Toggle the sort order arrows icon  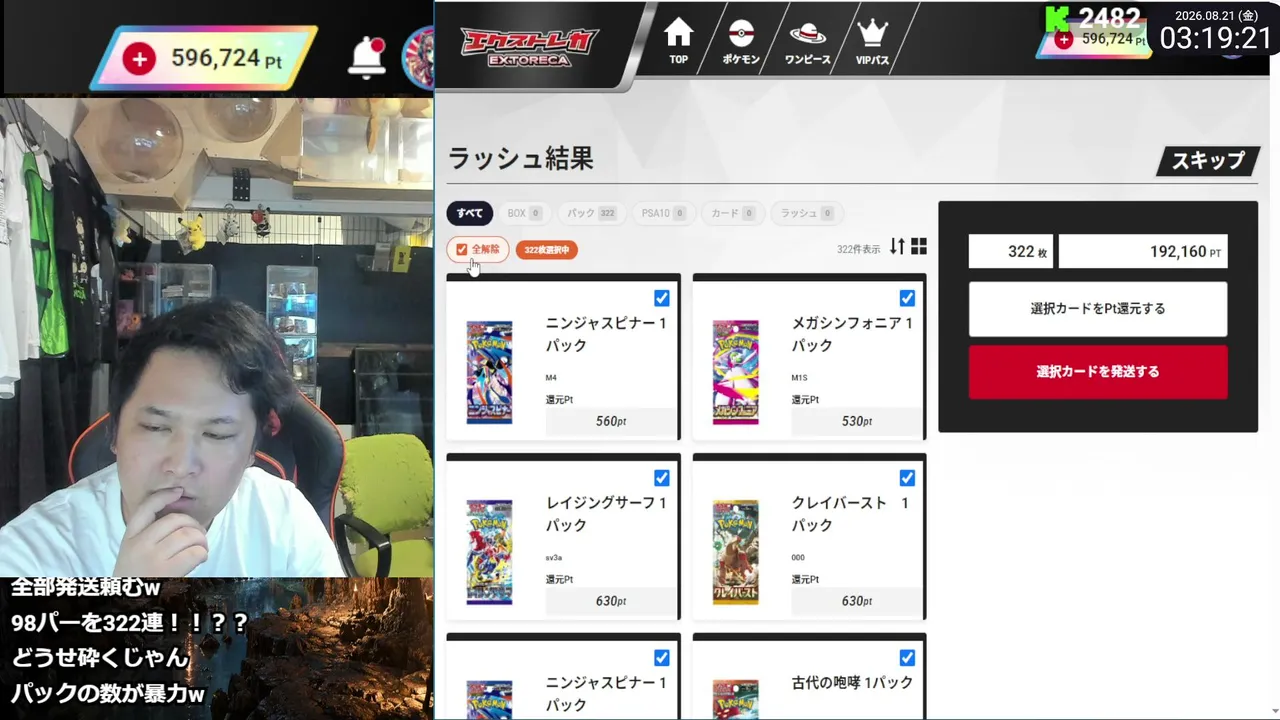pos(897,247)
